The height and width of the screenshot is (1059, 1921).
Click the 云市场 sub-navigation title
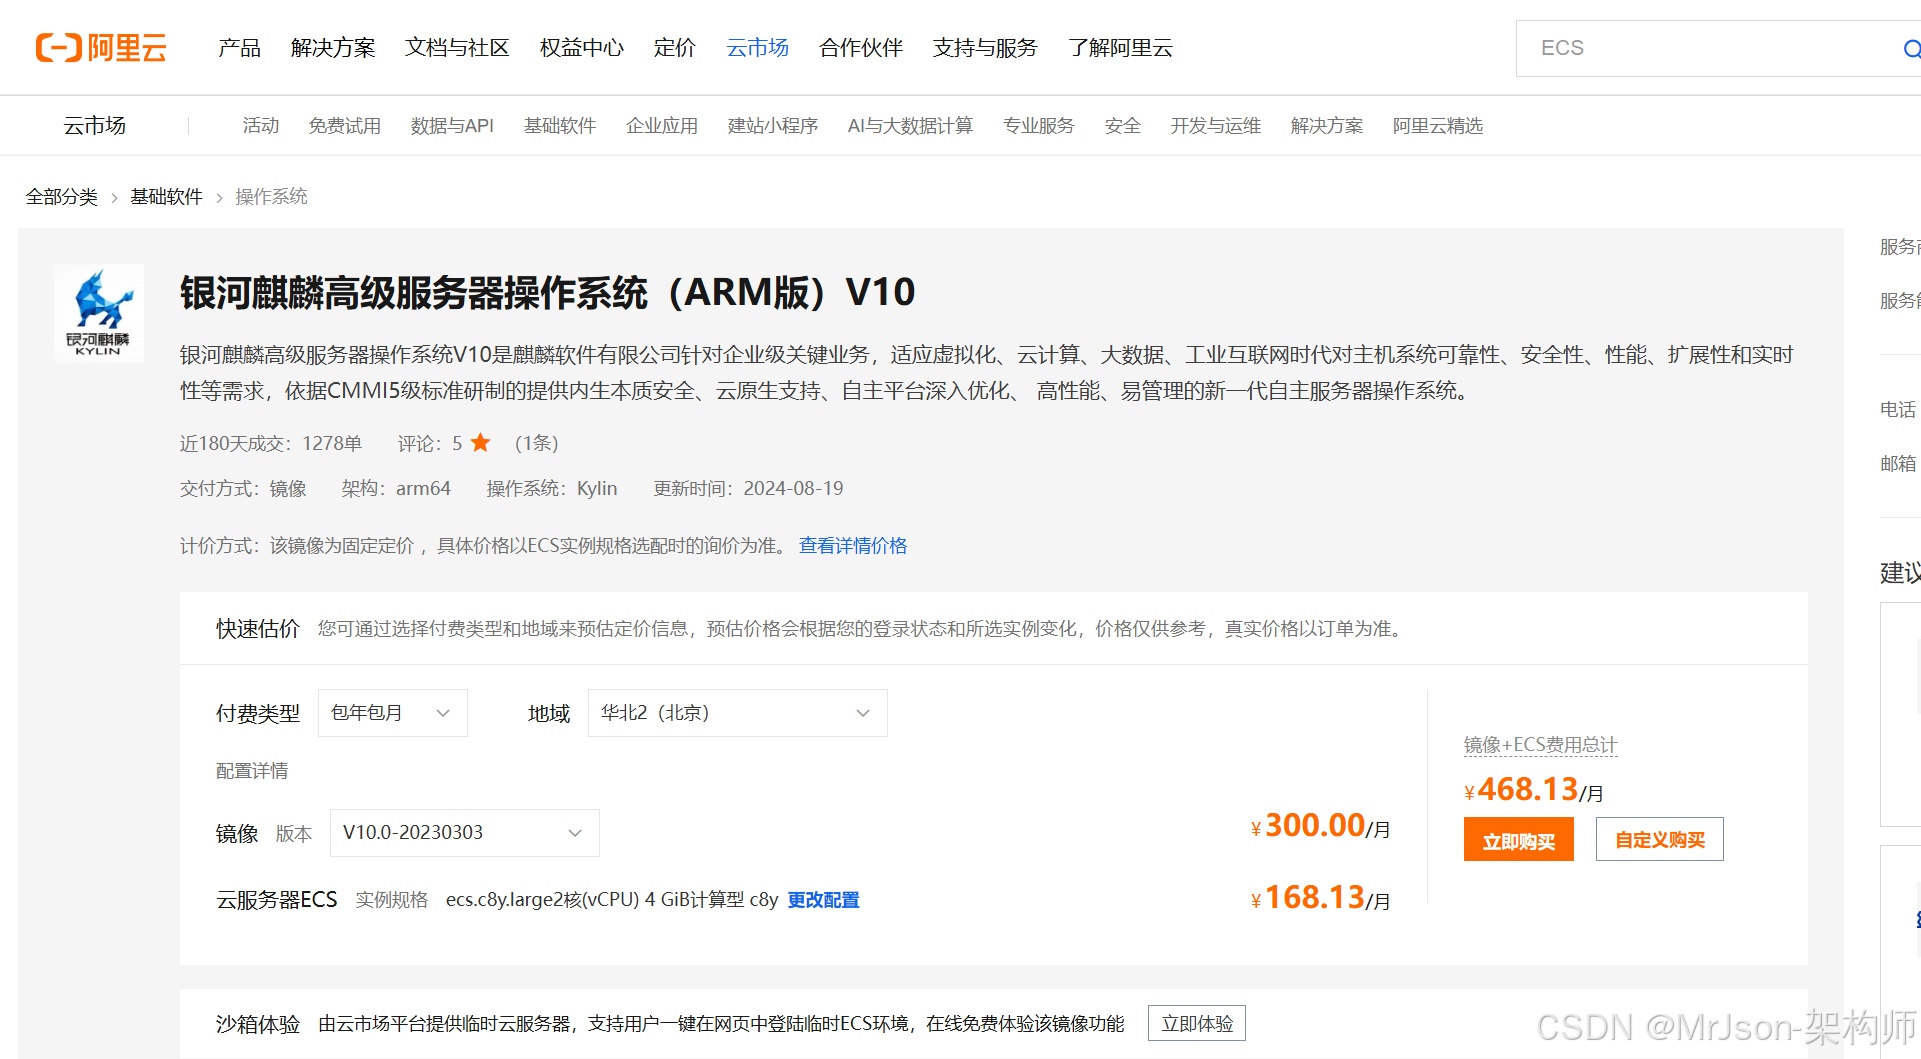click(94, 126)
